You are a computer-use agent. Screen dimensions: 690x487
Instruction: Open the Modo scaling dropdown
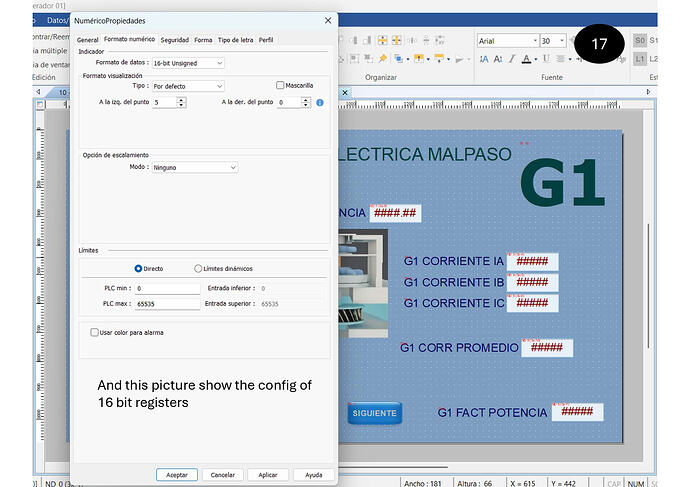195,168
